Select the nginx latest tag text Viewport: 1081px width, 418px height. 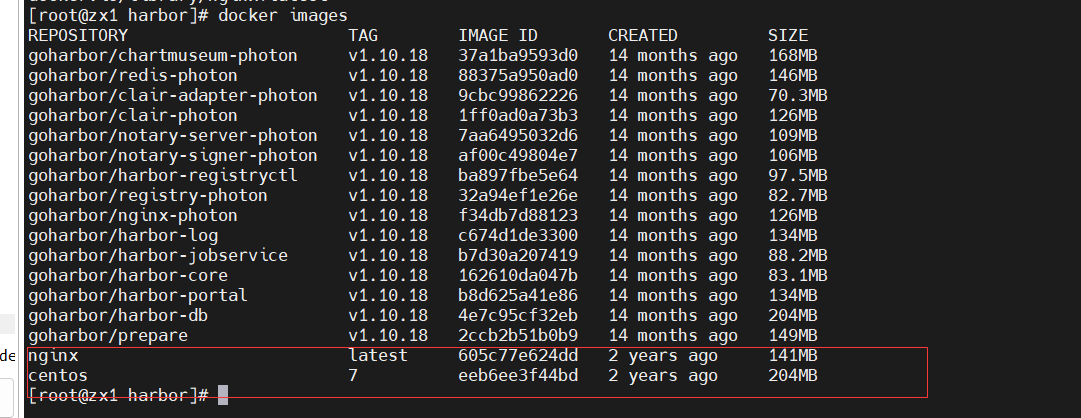point(378,356)
